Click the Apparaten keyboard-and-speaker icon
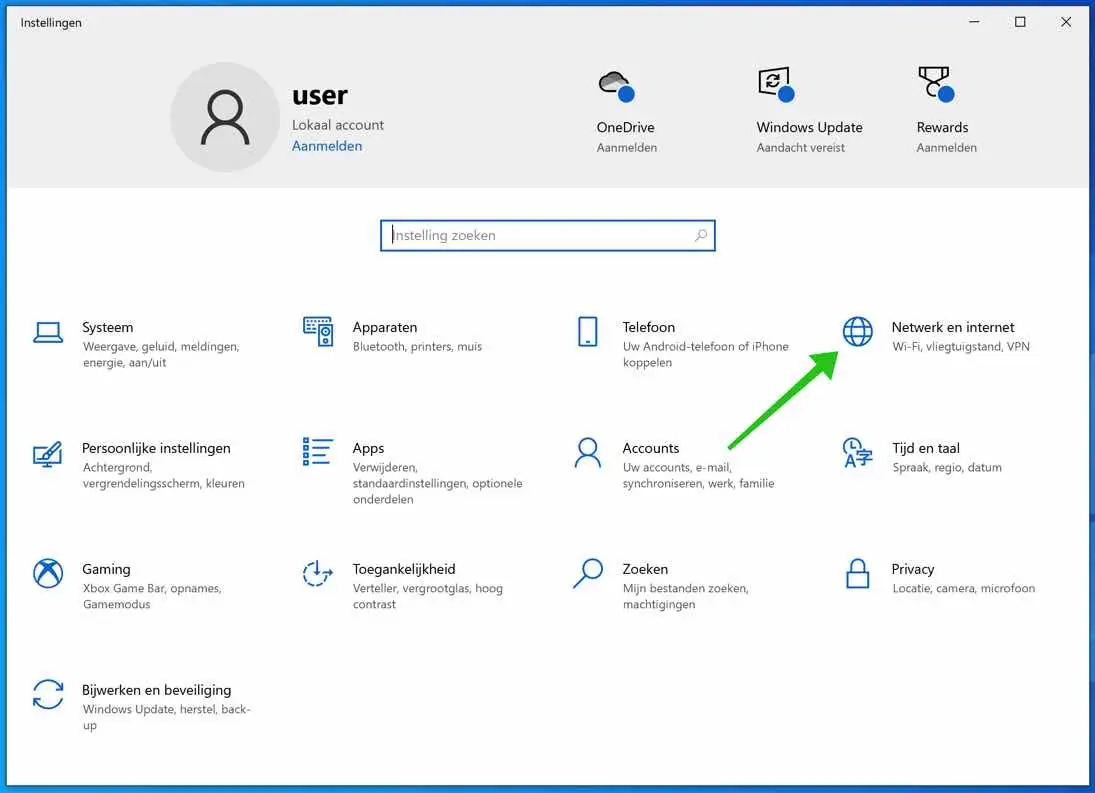 pos(318,332)
